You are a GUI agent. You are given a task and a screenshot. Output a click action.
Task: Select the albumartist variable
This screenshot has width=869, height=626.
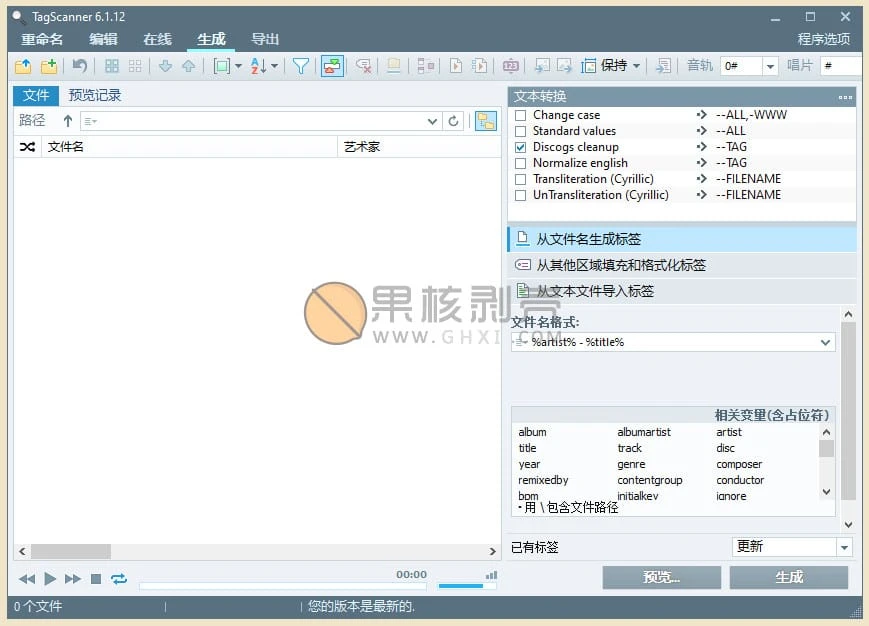point(644,432)
